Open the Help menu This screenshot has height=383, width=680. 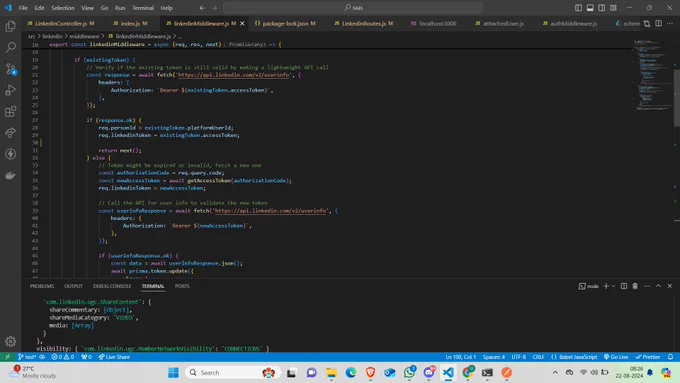pyautogui.click(x=167, y=8)
